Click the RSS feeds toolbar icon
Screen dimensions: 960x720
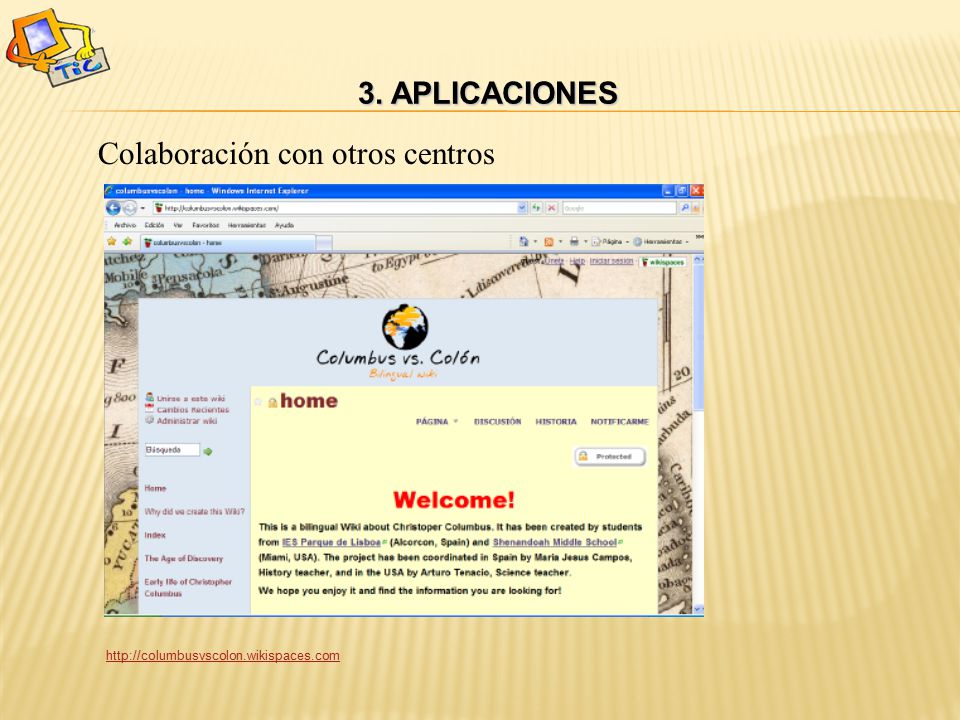[x=549, y=242]
